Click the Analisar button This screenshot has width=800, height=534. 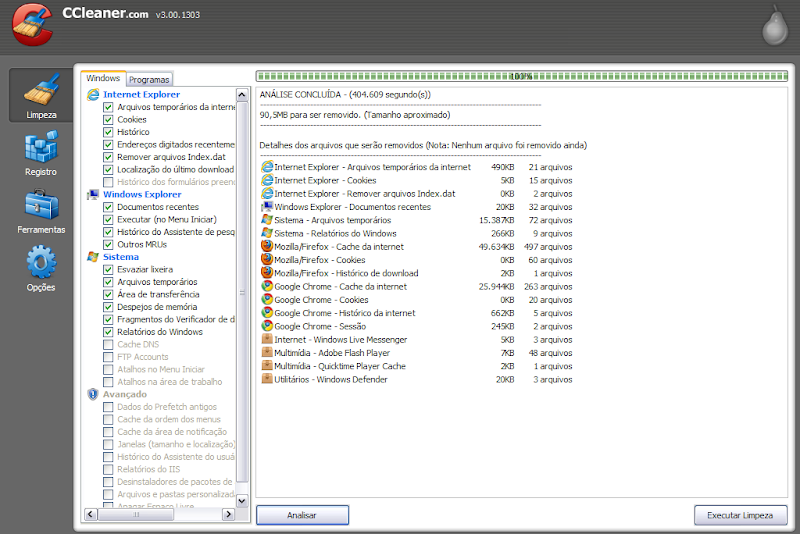(x=302, y=515)
